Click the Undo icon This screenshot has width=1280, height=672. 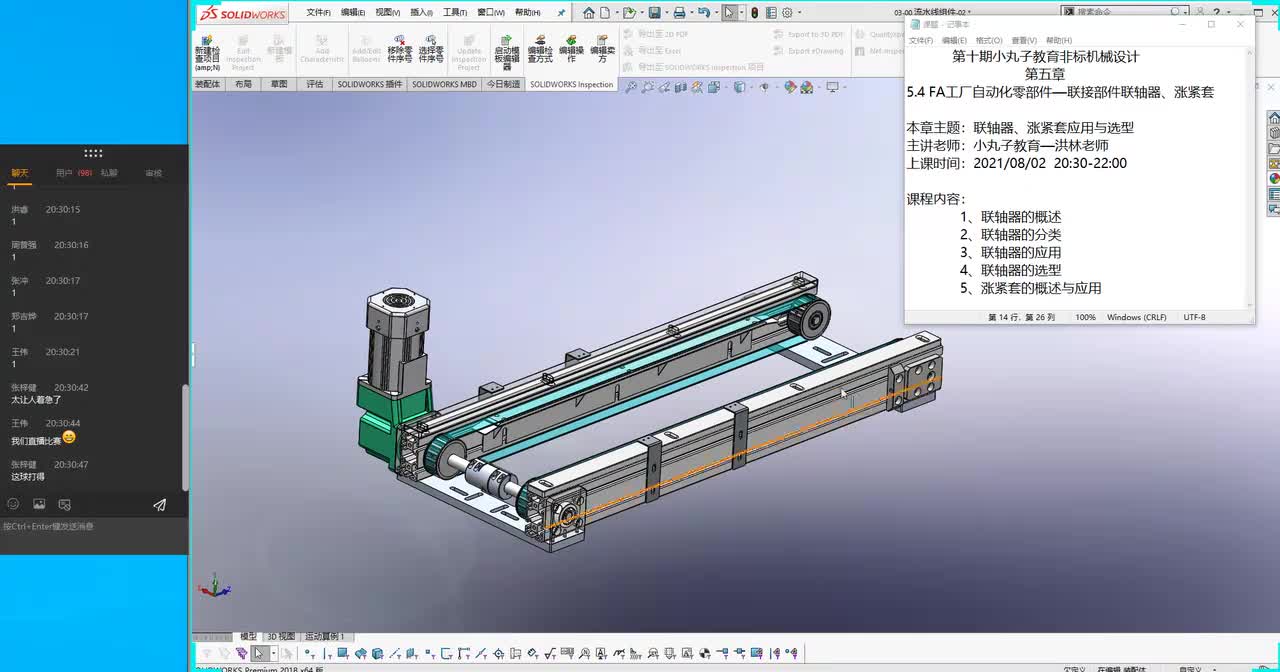pyautogui.click(x=704, y=12)
